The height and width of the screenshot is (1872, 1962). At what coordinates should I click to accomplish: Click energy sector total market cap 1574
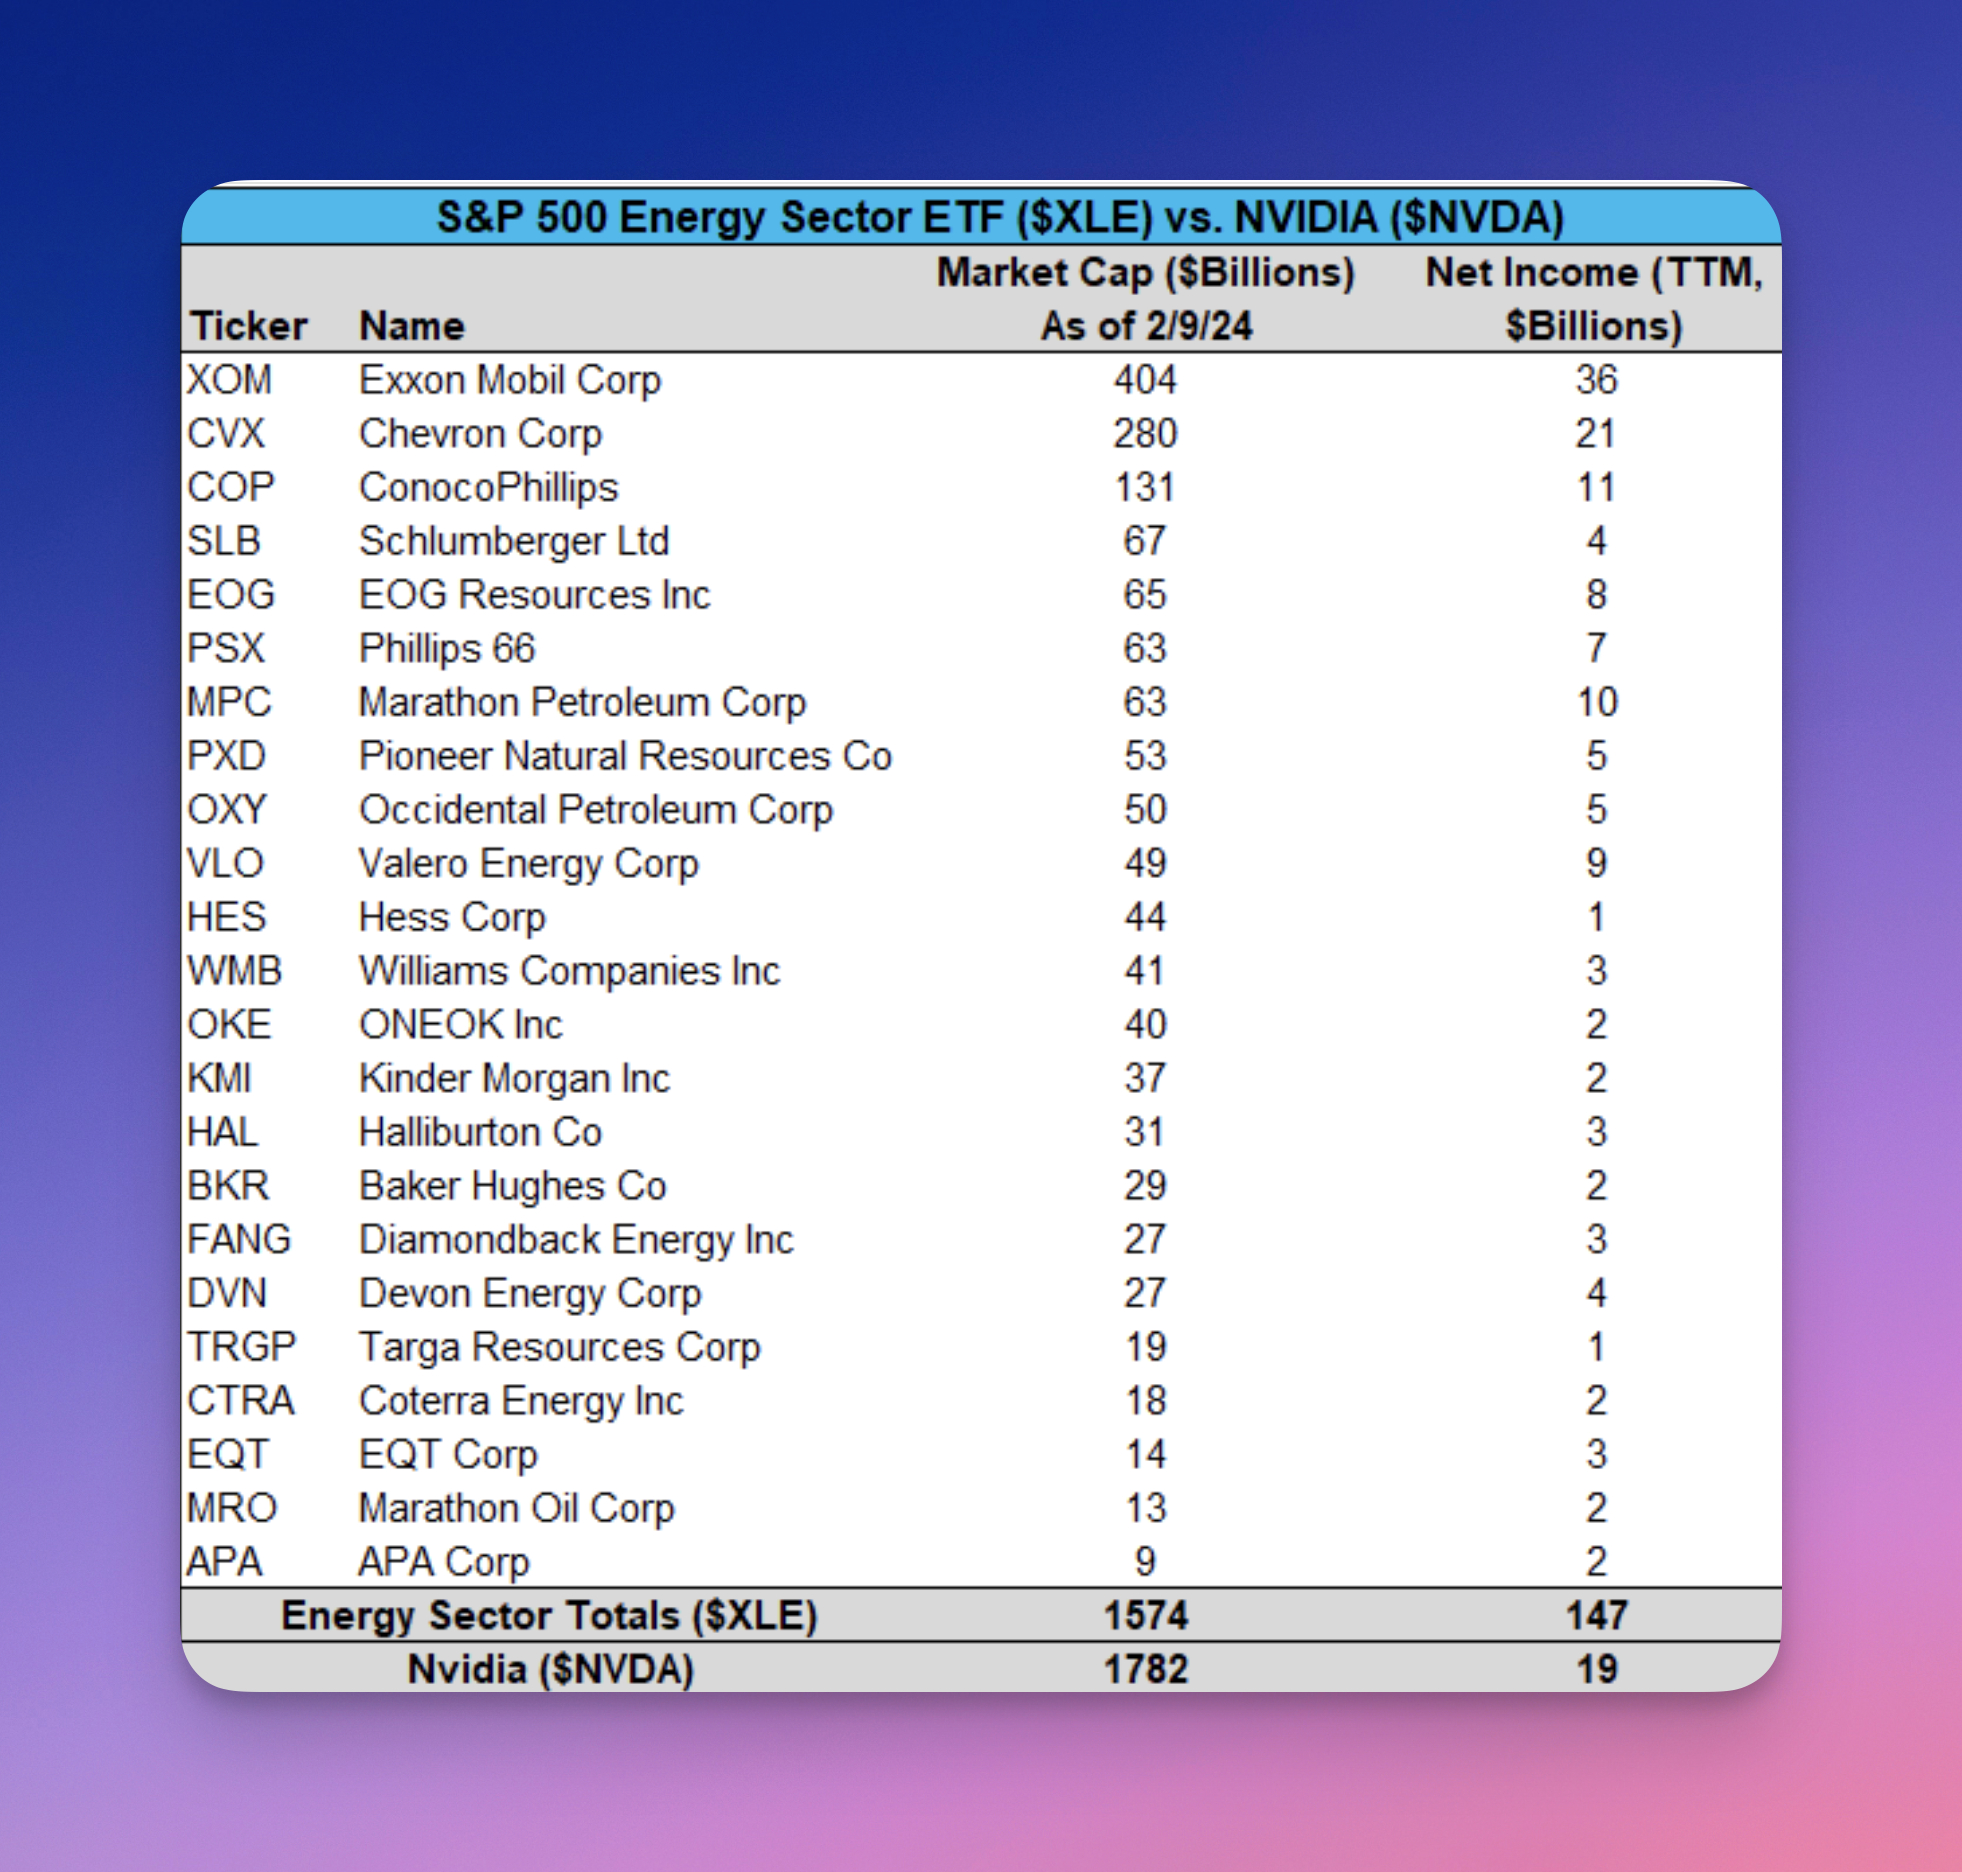(x=1146, y=1616)
